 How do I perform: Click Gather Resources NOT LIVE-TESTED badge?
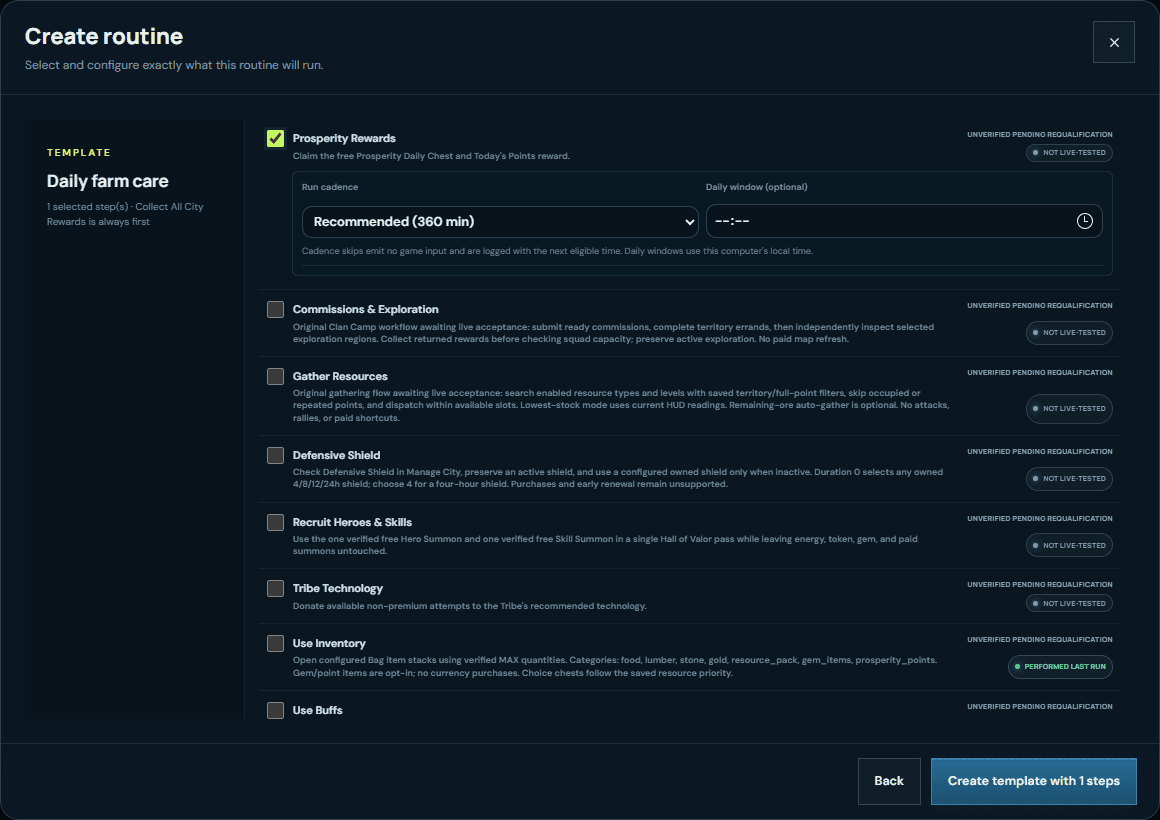tap(1069, 409)
